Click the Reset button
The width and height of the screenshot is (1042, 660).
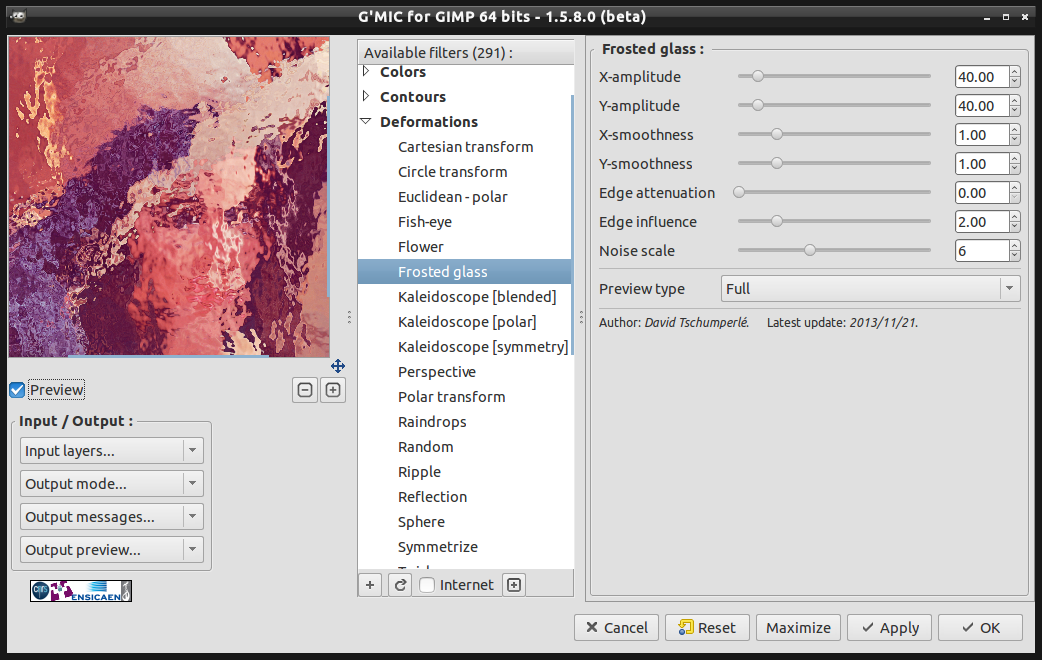[707, 627]
